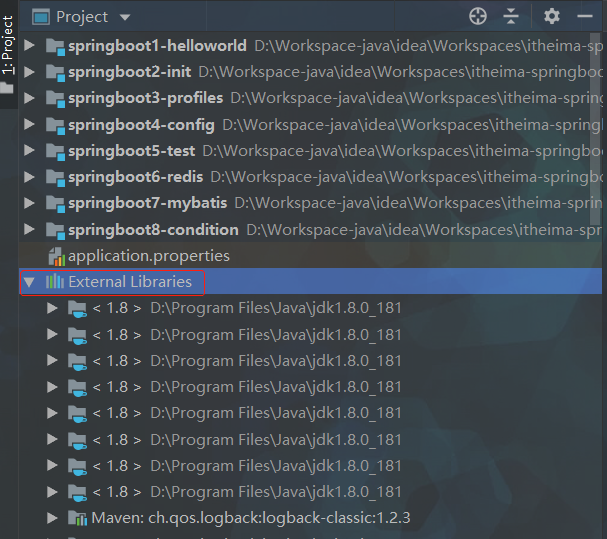Select Maven: ch.qos.logback:logback-classic:1.2.3 entry
This screenshot has width=607, height=539.
point(251,518)
